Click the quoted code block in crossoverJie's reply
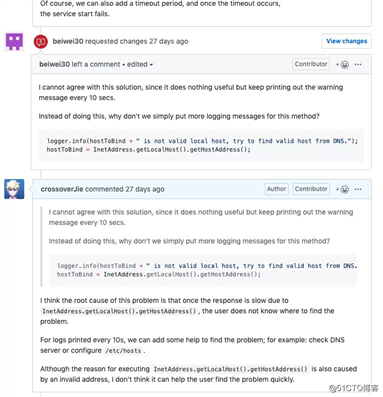 (x=203, y=270)
